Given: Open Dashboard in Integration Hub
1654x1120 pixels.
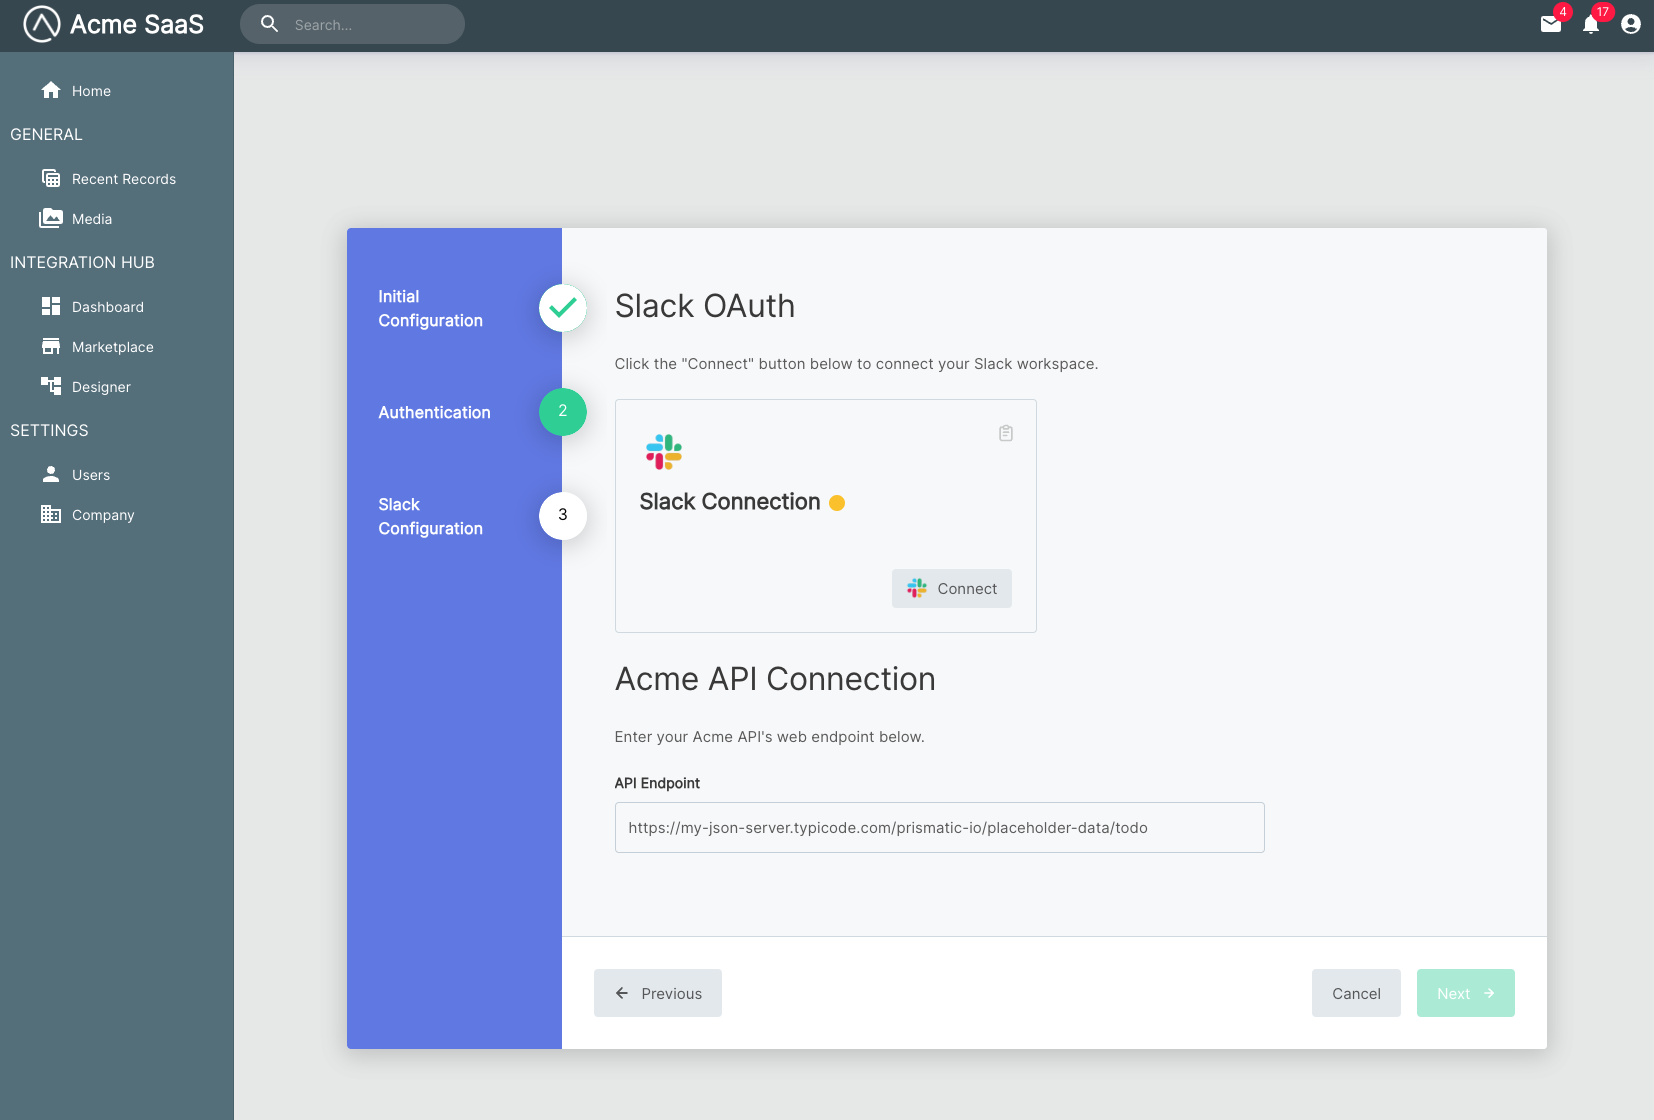Looking at the screenshot, I should [x=108, y=307].
